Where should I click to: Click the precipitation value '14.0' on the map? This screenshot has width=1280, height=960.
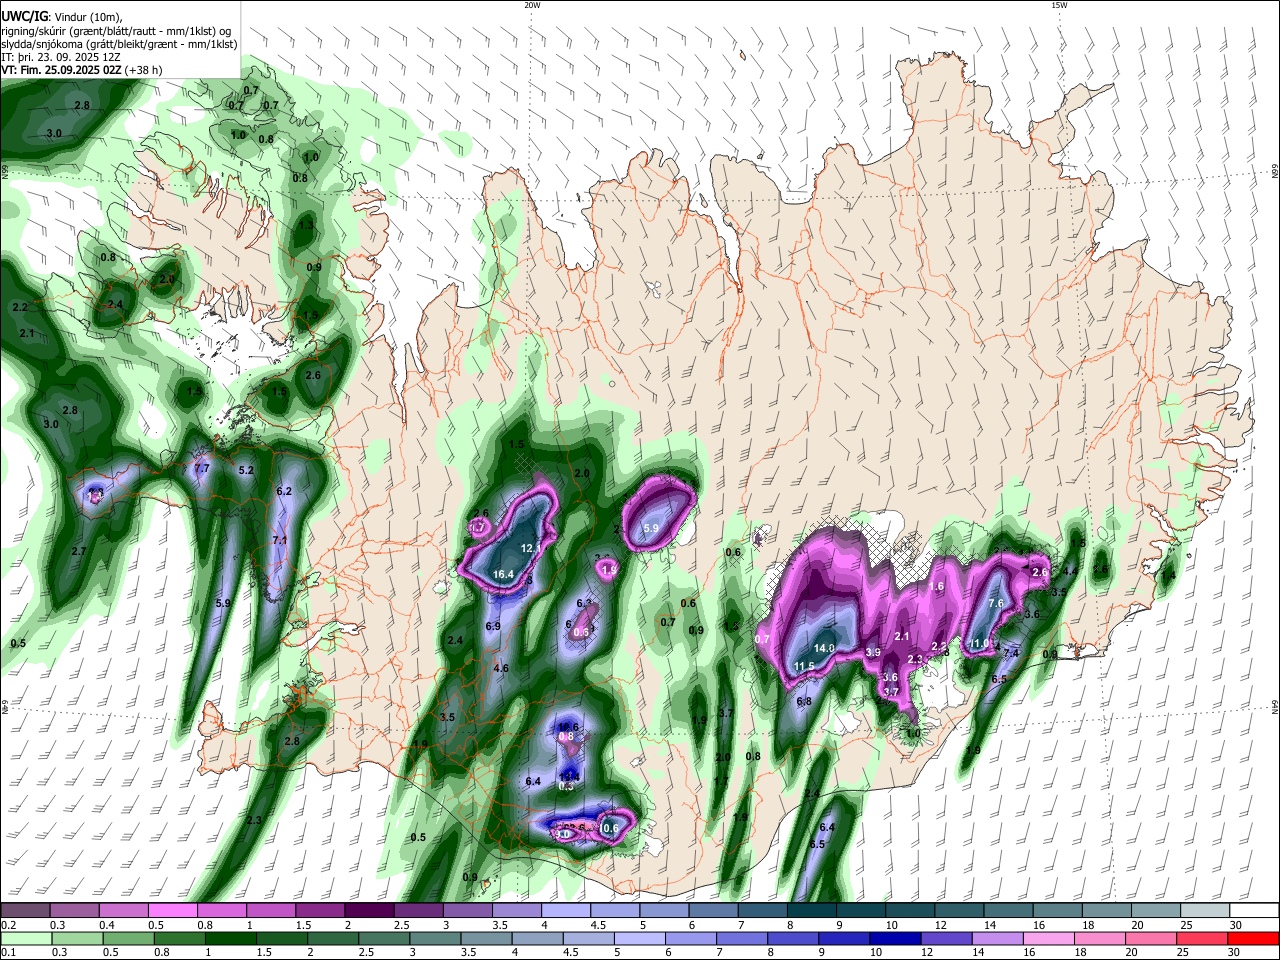click(824, 648)
